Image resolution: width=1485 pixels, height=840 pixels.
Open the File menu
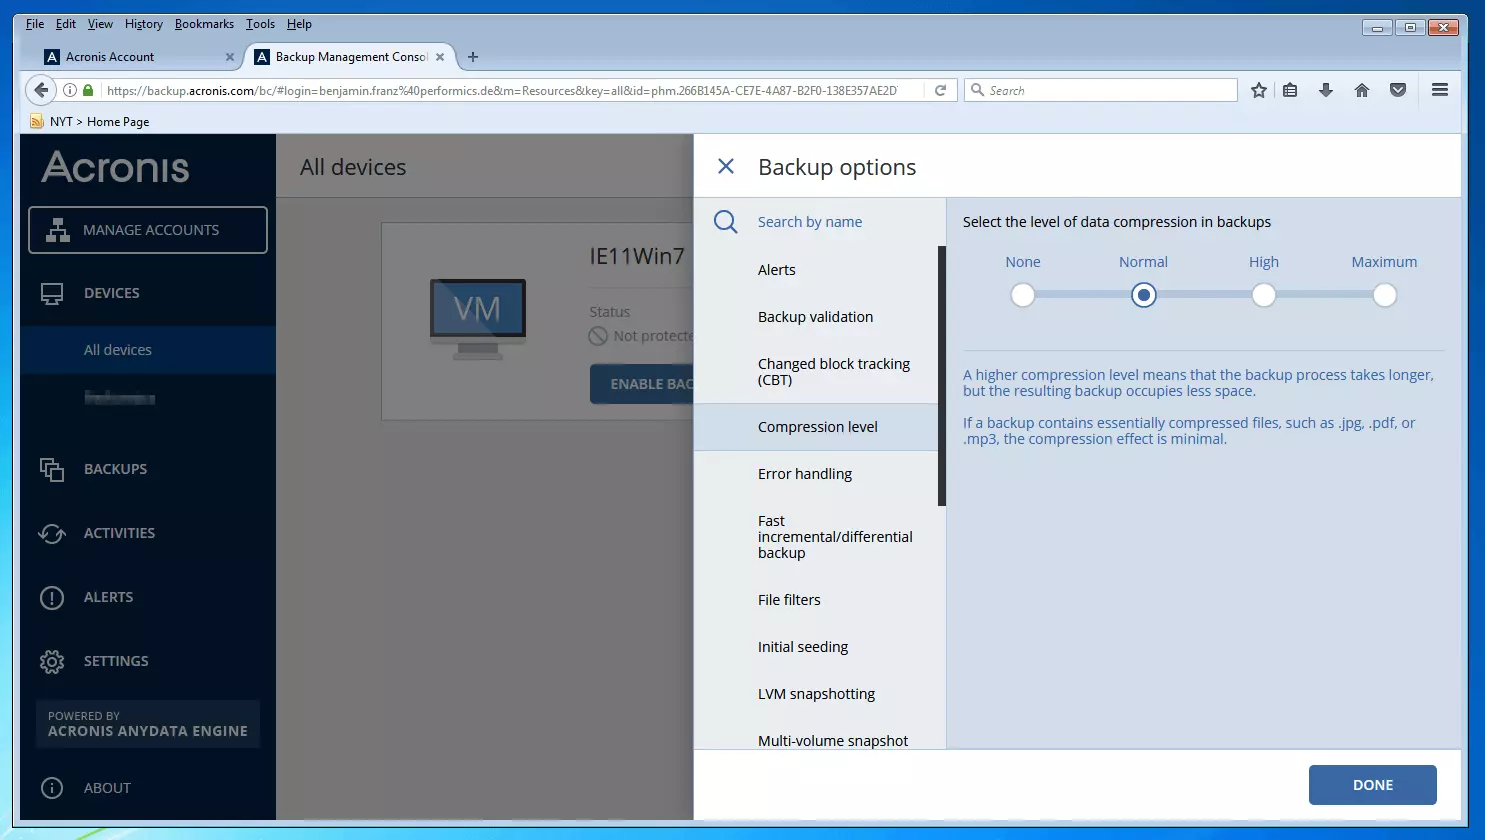click(x=35, y=24)
